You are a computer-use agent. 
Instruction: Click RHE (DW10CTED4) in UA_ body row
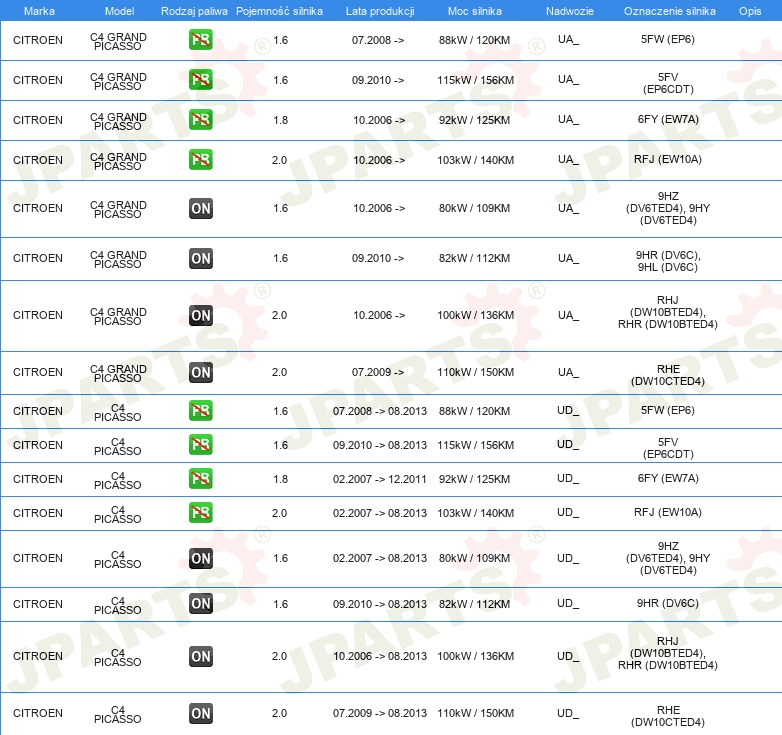[x=668, y=375]
